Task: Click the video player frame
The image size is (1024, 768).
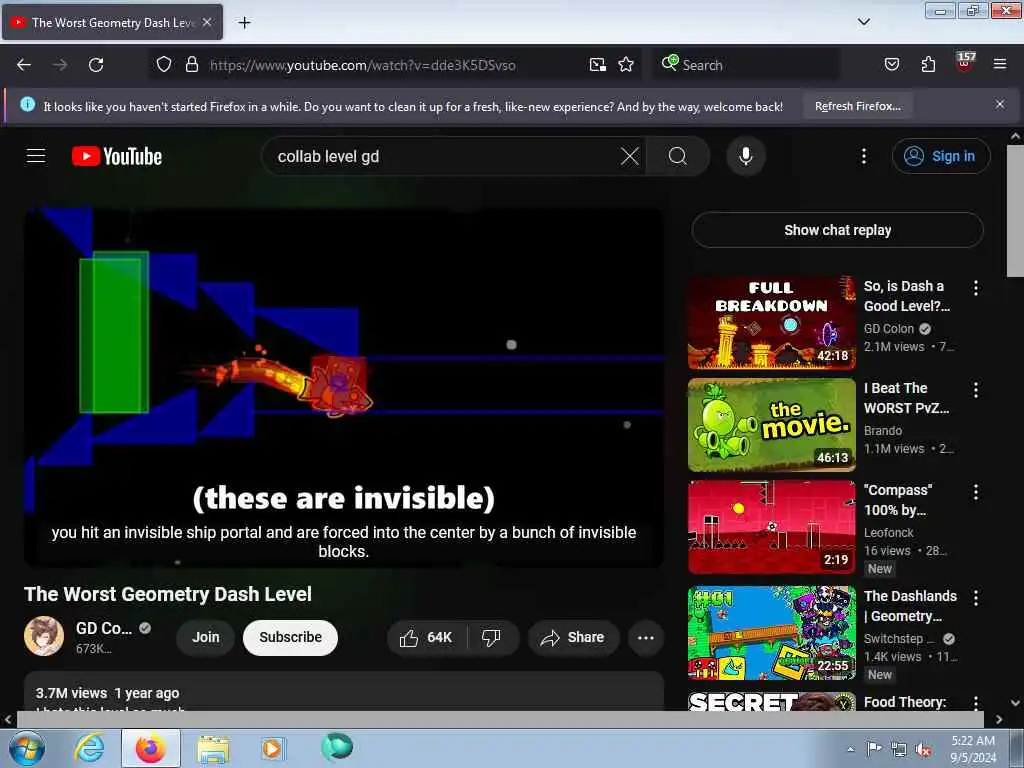Action: tap(344, 387)
